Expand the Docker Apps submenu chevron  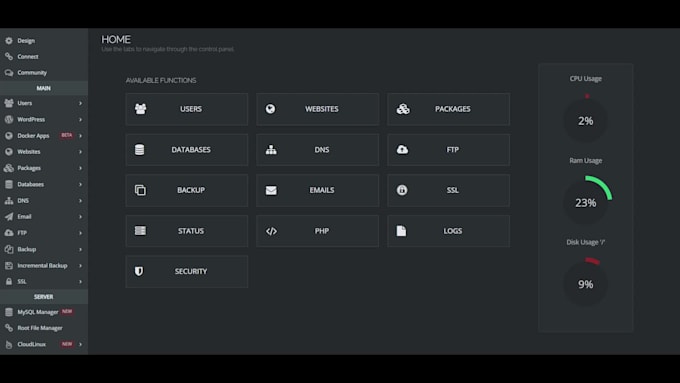coord(80,136)
